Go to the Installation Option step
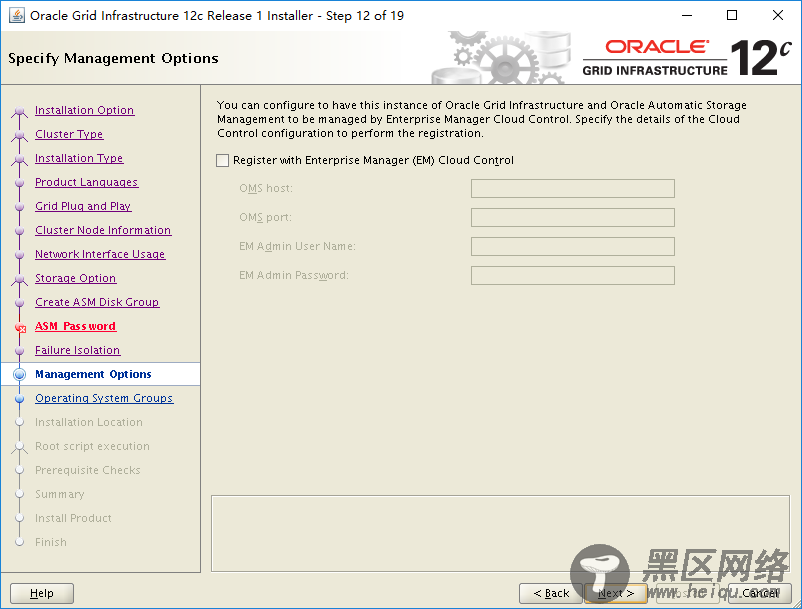802x609 pixels. (x=84, y=110)
